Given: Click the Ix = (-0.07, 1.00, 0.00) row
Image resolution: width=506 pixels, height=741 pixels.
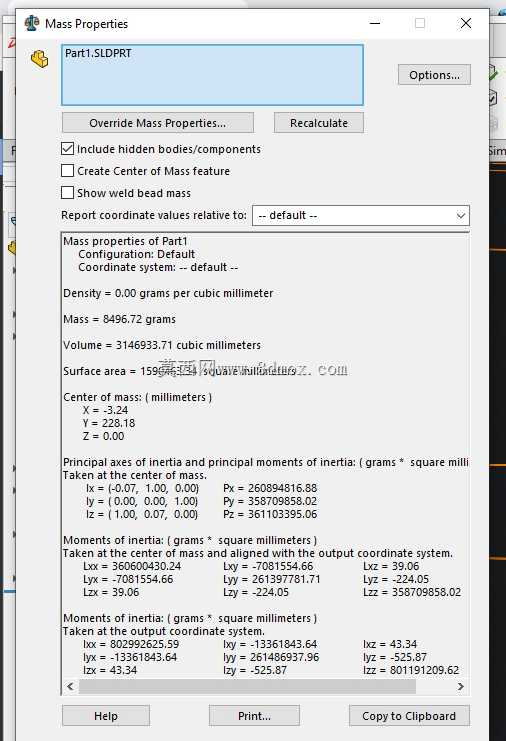Looking at the screenshot, I should 142,488.
